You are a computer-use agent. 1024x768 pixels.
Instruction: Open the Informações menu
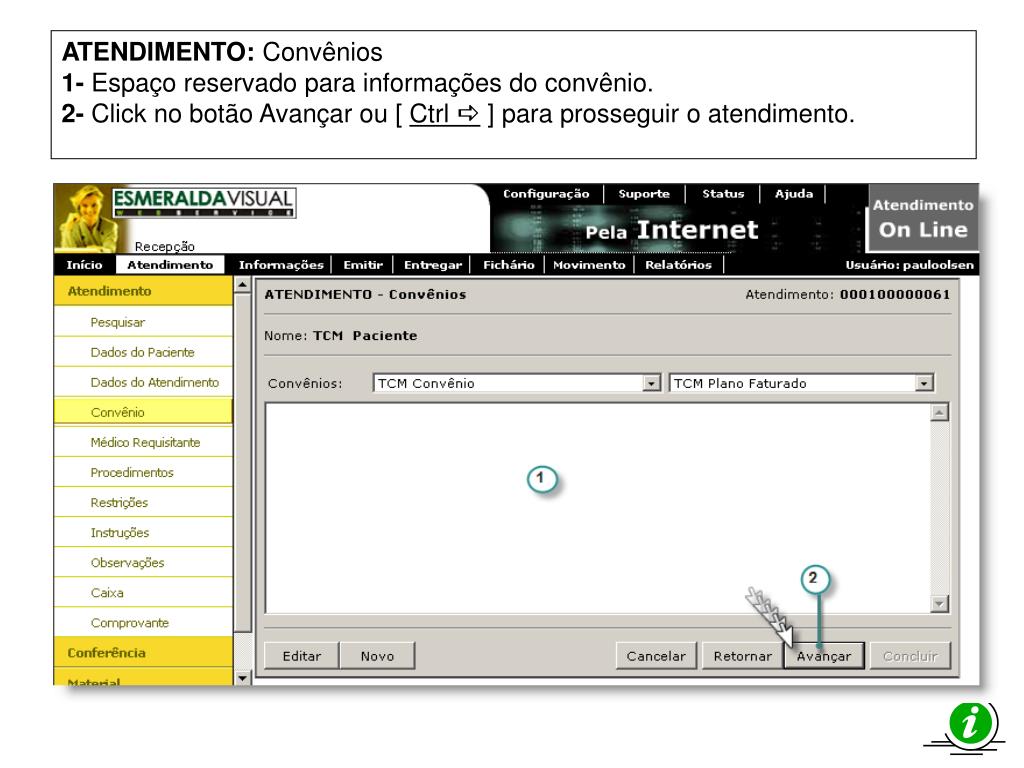pyautogui.click(x=281, y=264)
